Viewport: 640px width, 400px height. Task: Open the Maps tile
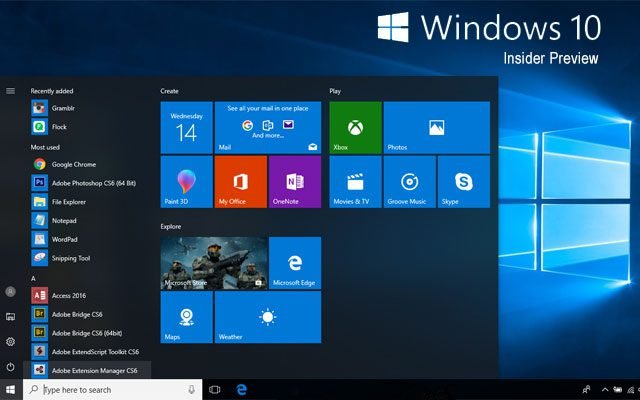(x=187, y=318)
